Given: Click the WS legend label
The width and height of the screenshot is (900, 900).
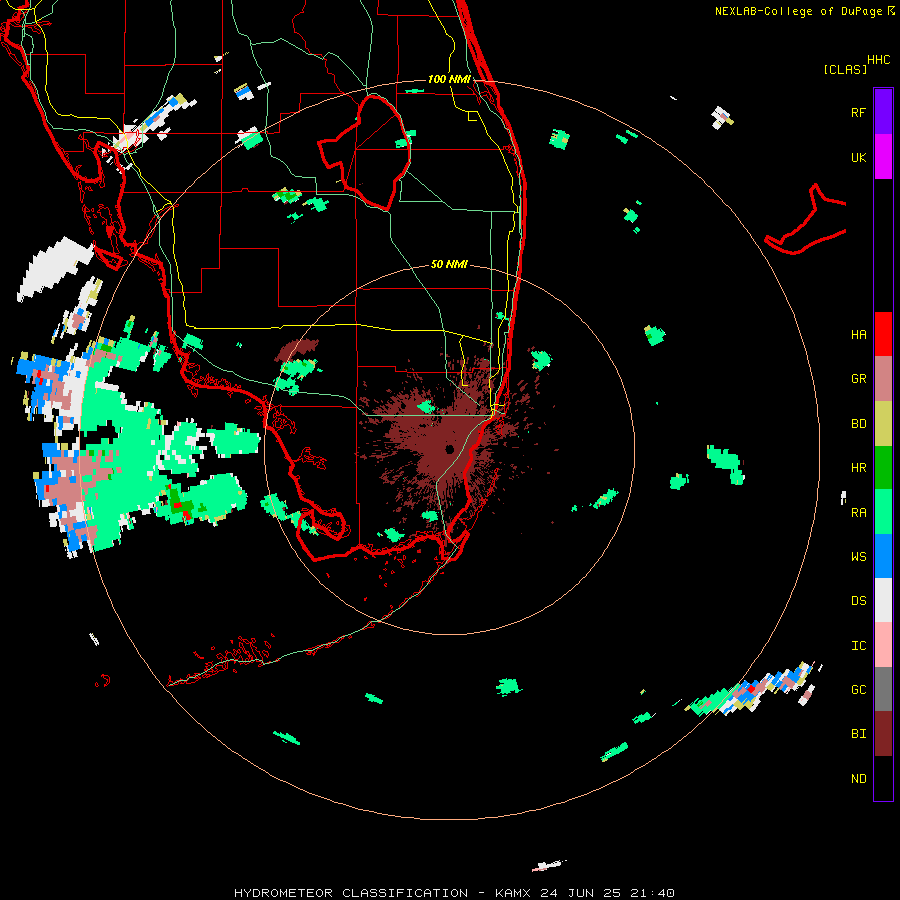Looking at the screenshot, I should point(858,556).
